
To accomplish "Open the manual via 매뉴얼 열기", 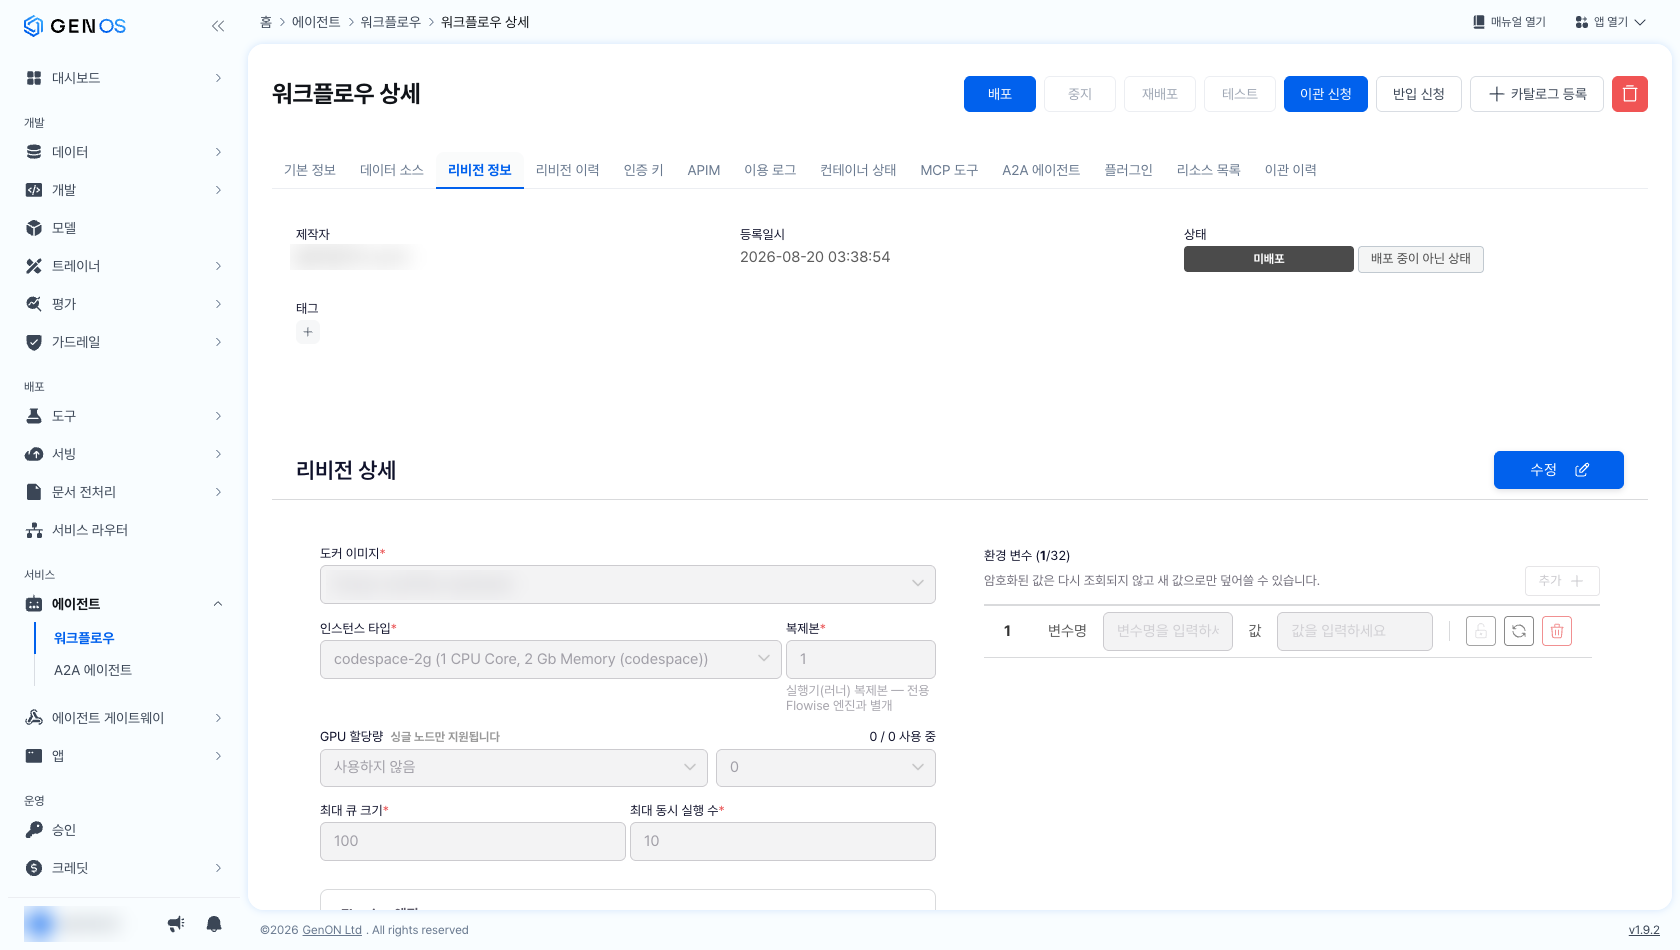I will (x=1509, y=22).
